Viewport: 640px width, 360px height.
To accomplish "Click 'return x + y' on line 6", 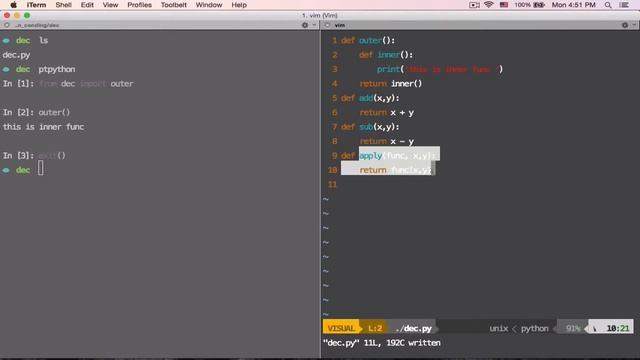I will [387, 112].
